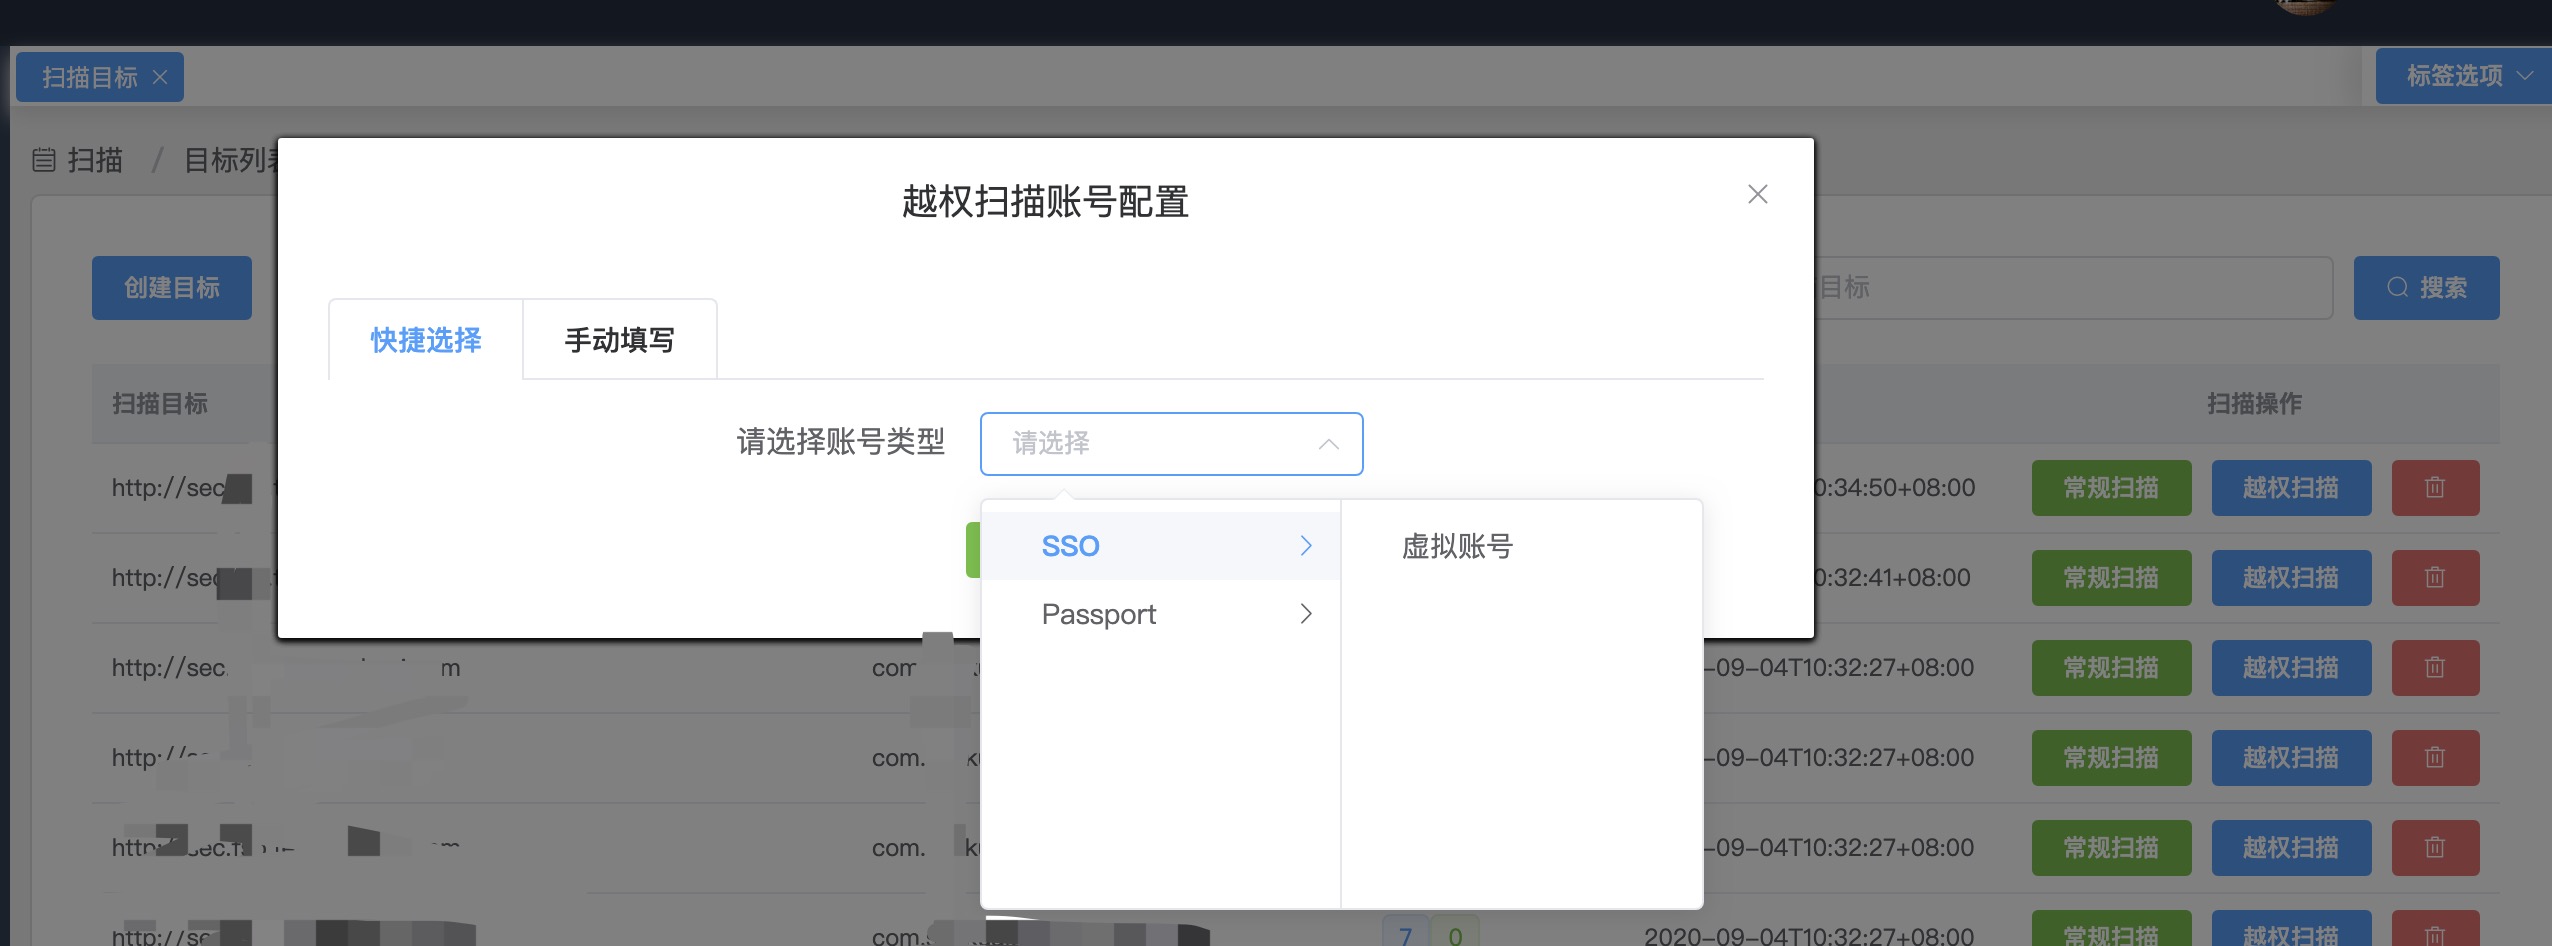Expand the SSO submenu arrow
The image size is (2552, 946).
tap(1305, 545)
